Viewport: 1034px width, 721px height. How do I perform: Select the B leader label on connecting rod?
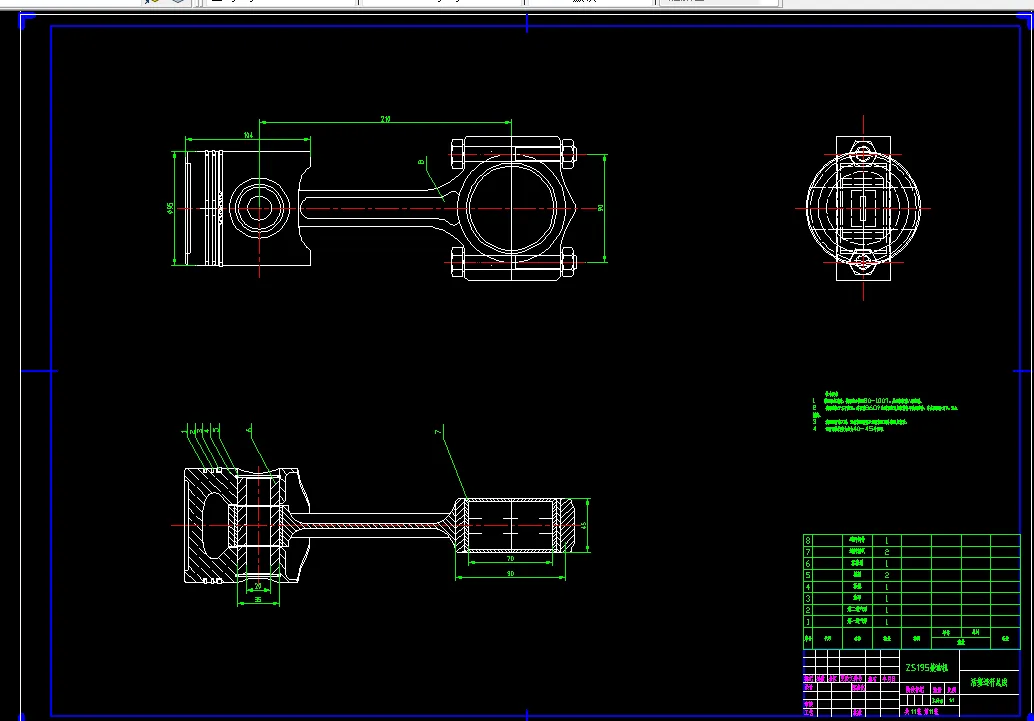(x=421, y=162)
